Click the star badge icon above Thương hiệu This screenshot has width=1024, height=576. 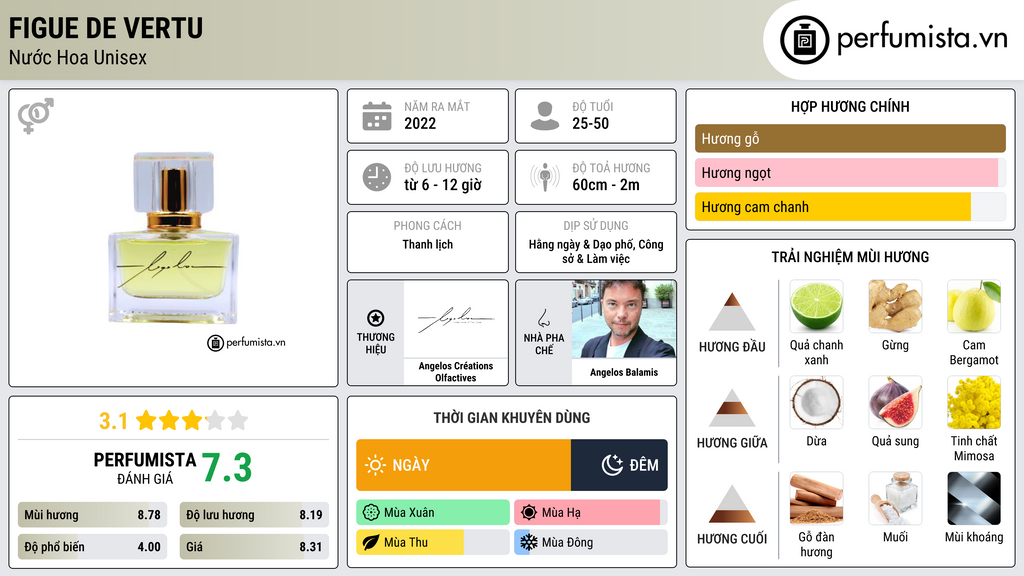376,318
